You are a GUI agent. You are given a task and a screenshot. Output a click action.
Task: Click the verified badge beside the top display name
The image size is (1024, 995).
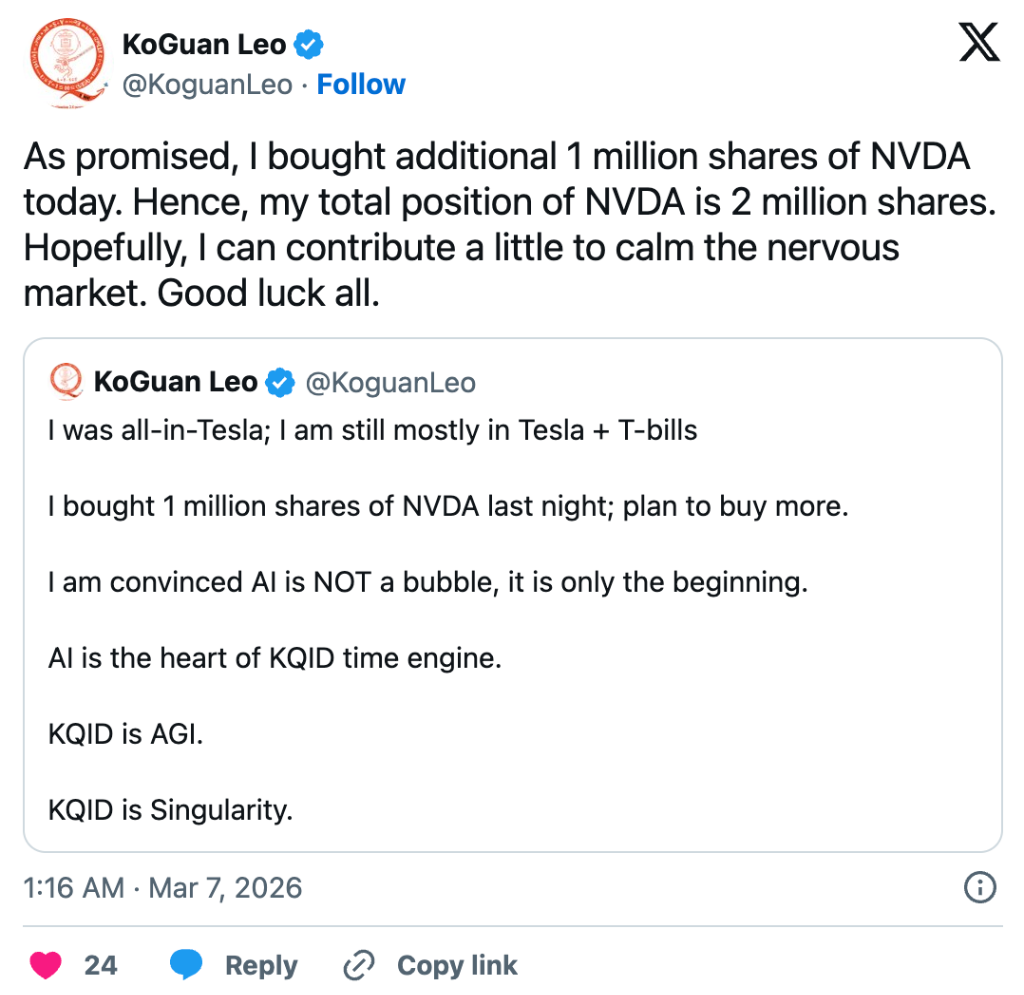(x=309, y=45)
